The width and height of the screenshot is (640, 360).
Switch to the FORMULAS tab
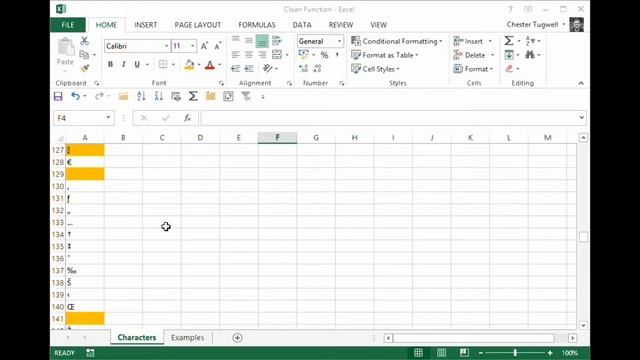coord(257,25)
